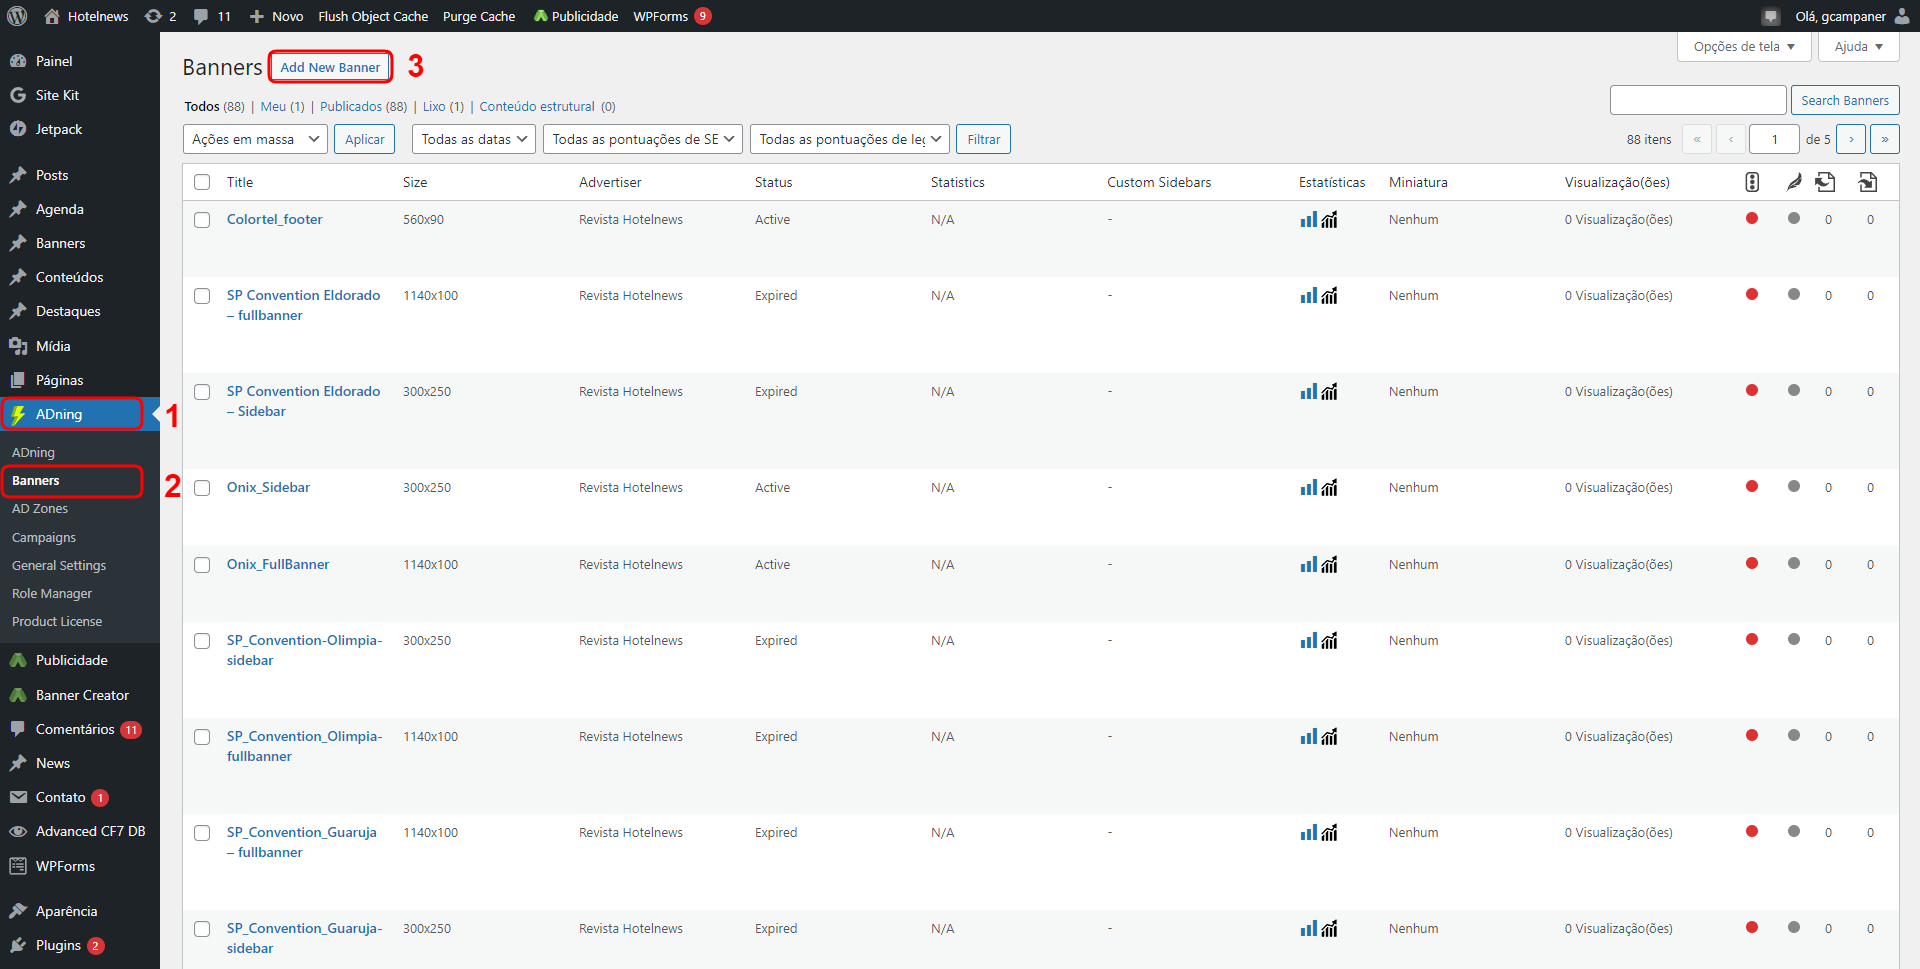The image size is (1920, 969).
Task: Click the Jetpack icon in sidebar
Action: (18, 129)
